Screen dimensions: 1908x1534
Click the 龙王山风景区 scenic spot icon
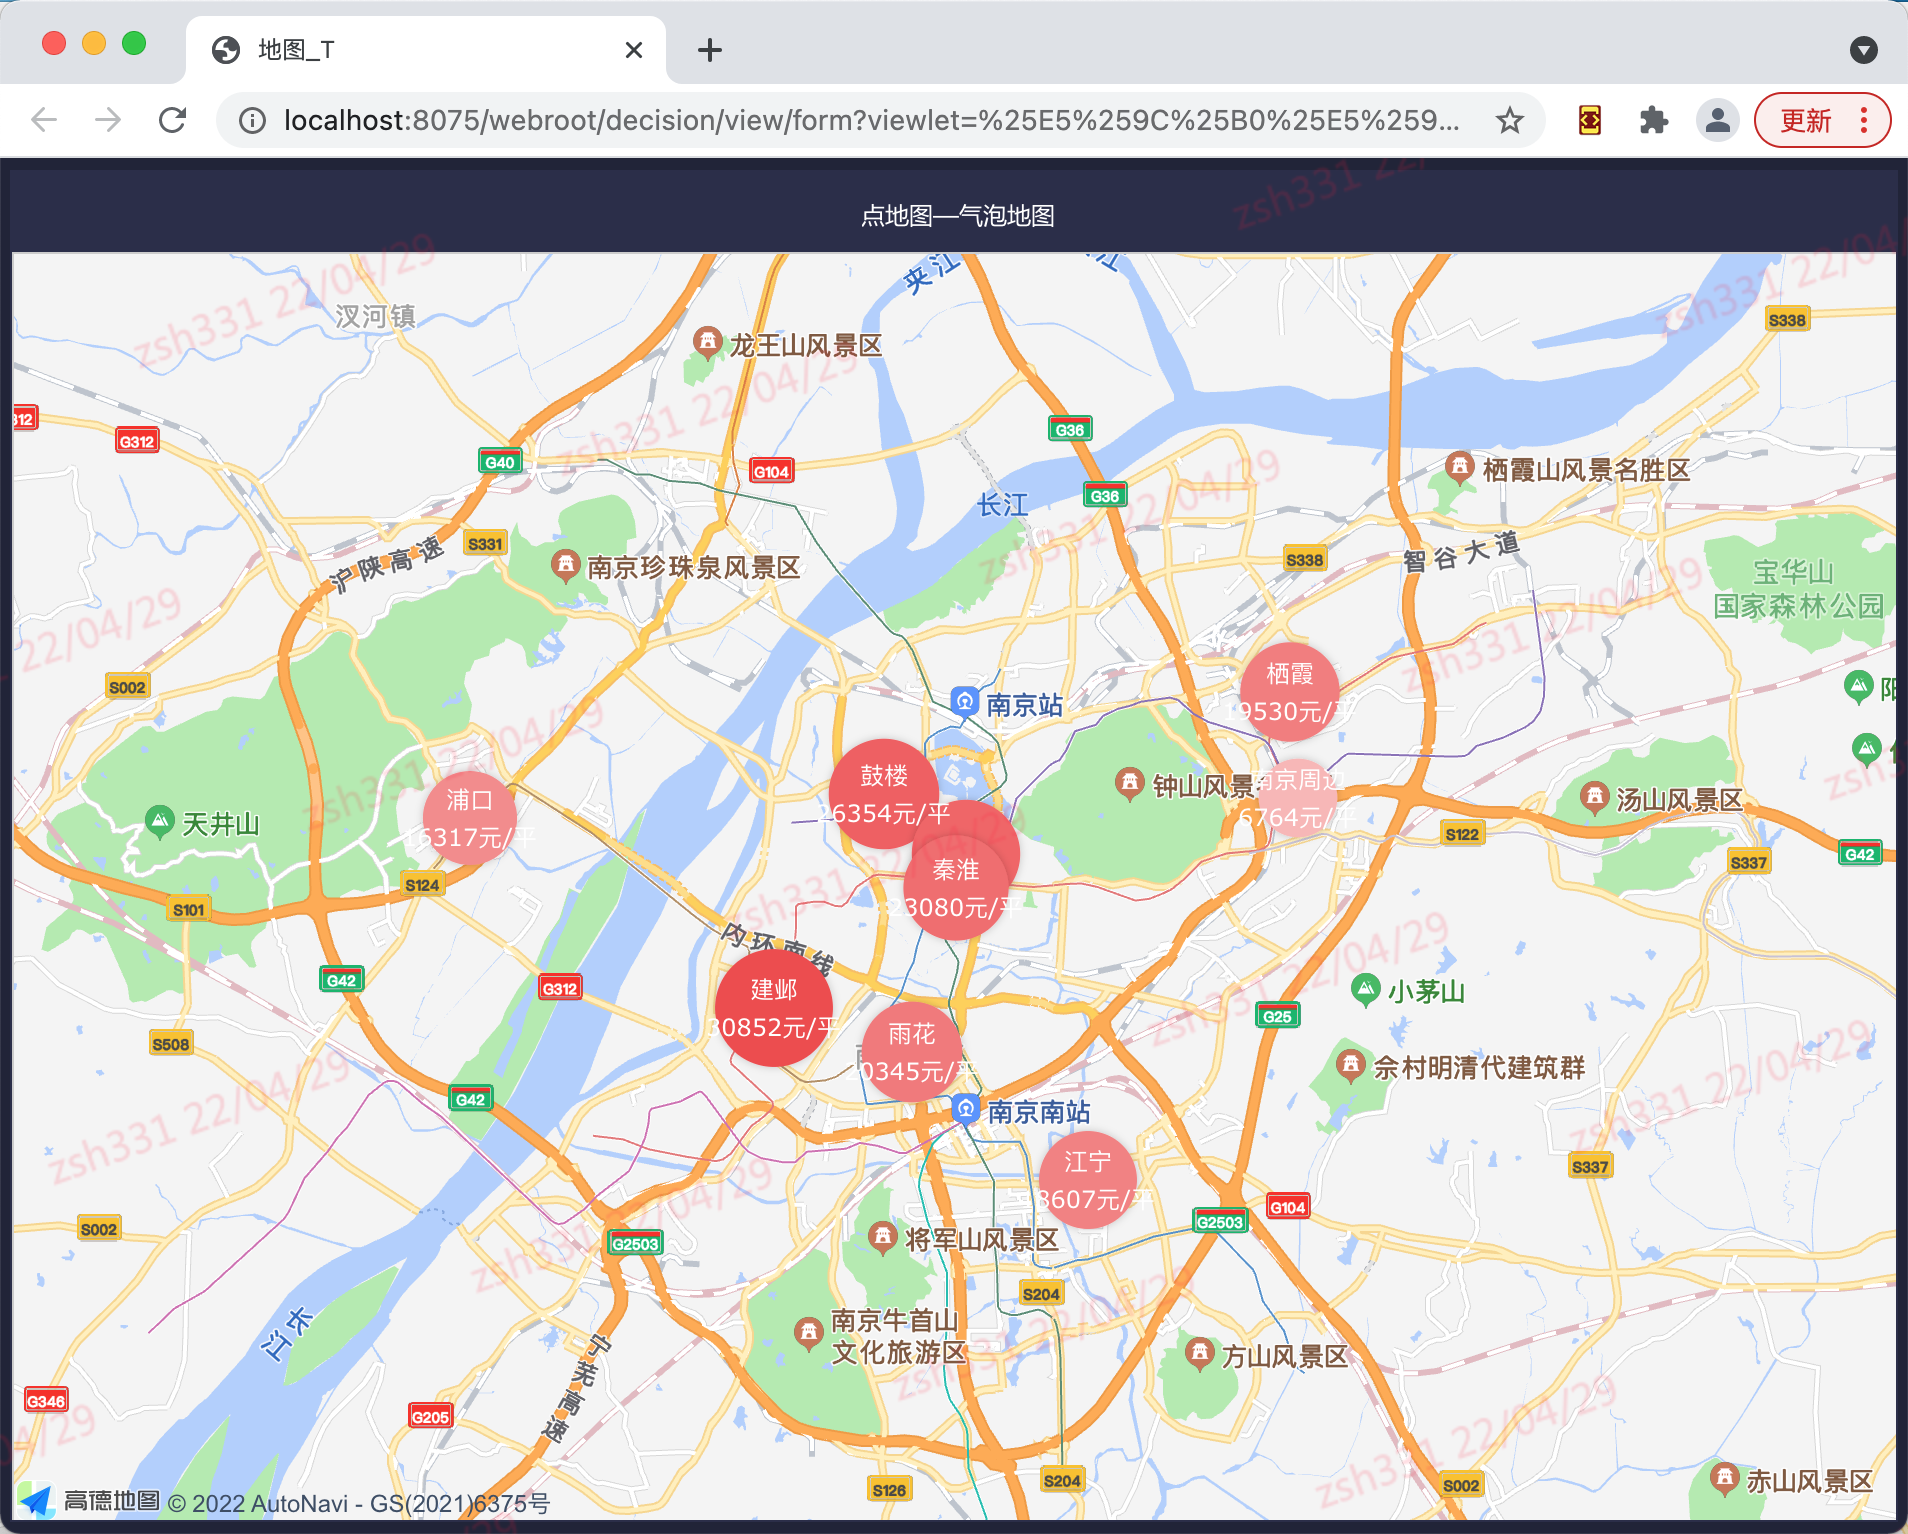[x=707, y=343]
